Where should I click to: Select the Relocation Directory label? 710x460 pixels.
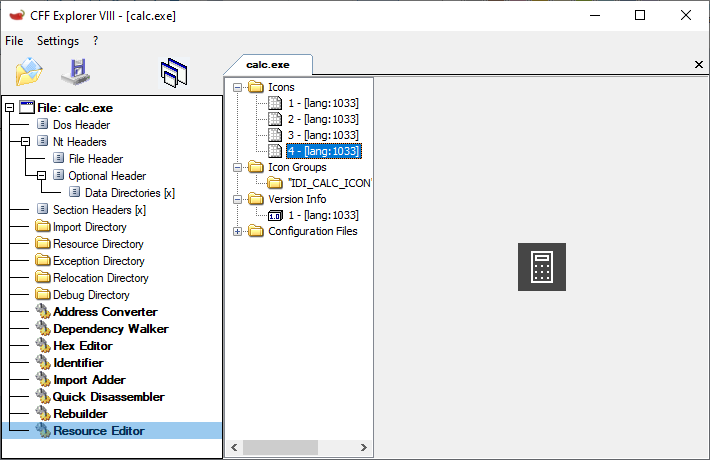click(101, 277)
